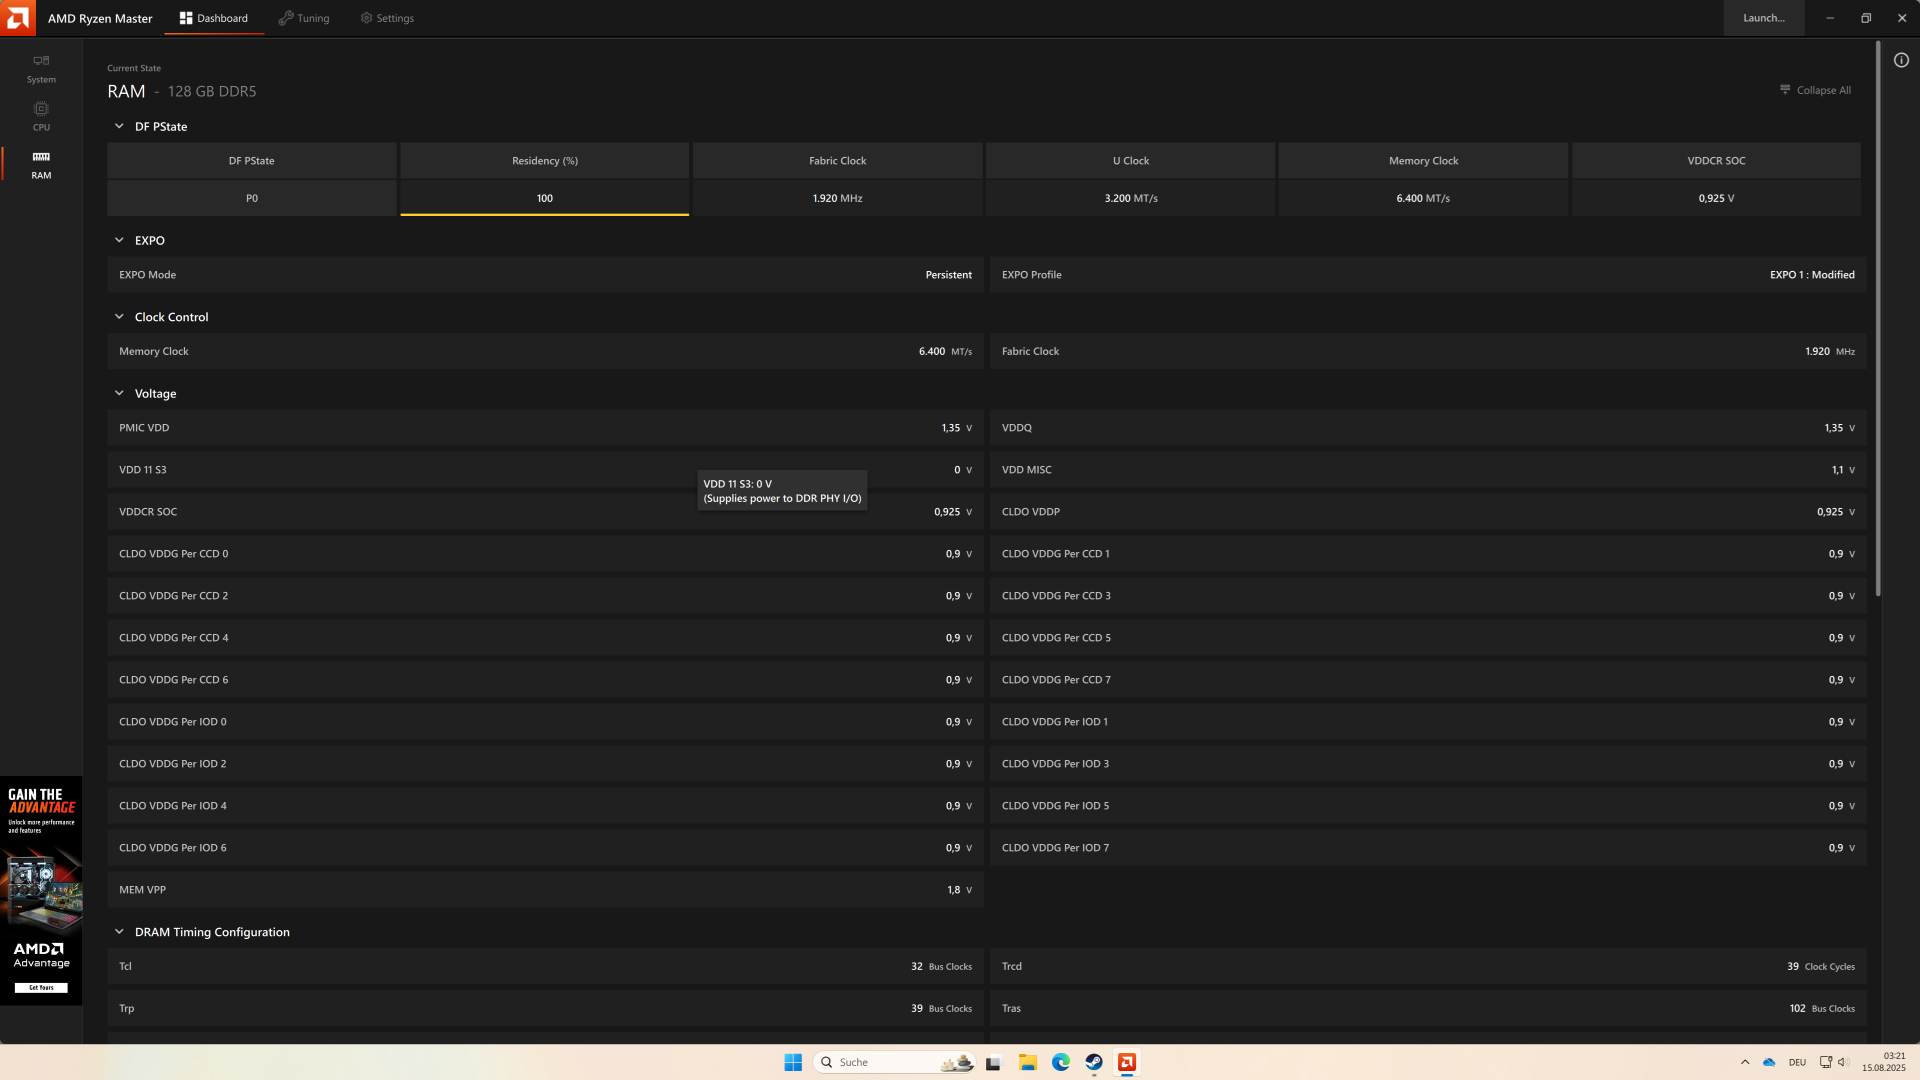Open the System section in the sidebar
The width and height of the screenshot is (1920, 1080).
click(41, 69)
